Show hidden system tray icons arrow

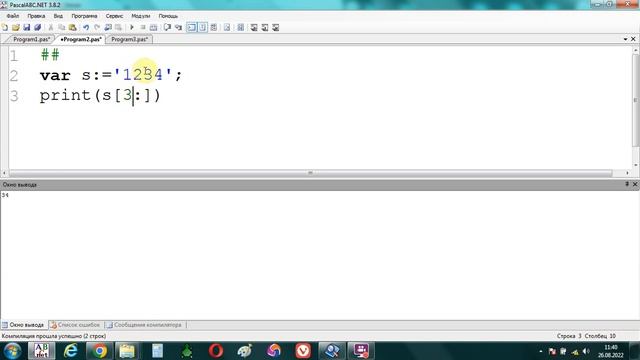541,351
